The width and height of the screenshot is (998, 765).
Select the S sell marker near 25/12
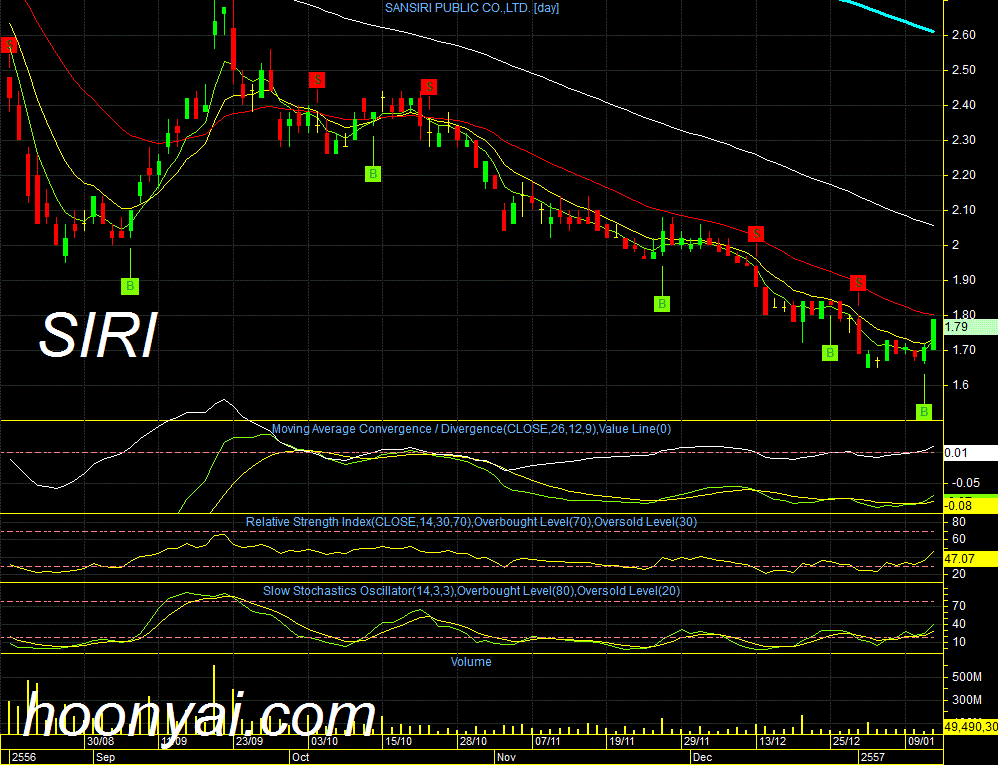(858, 283)
